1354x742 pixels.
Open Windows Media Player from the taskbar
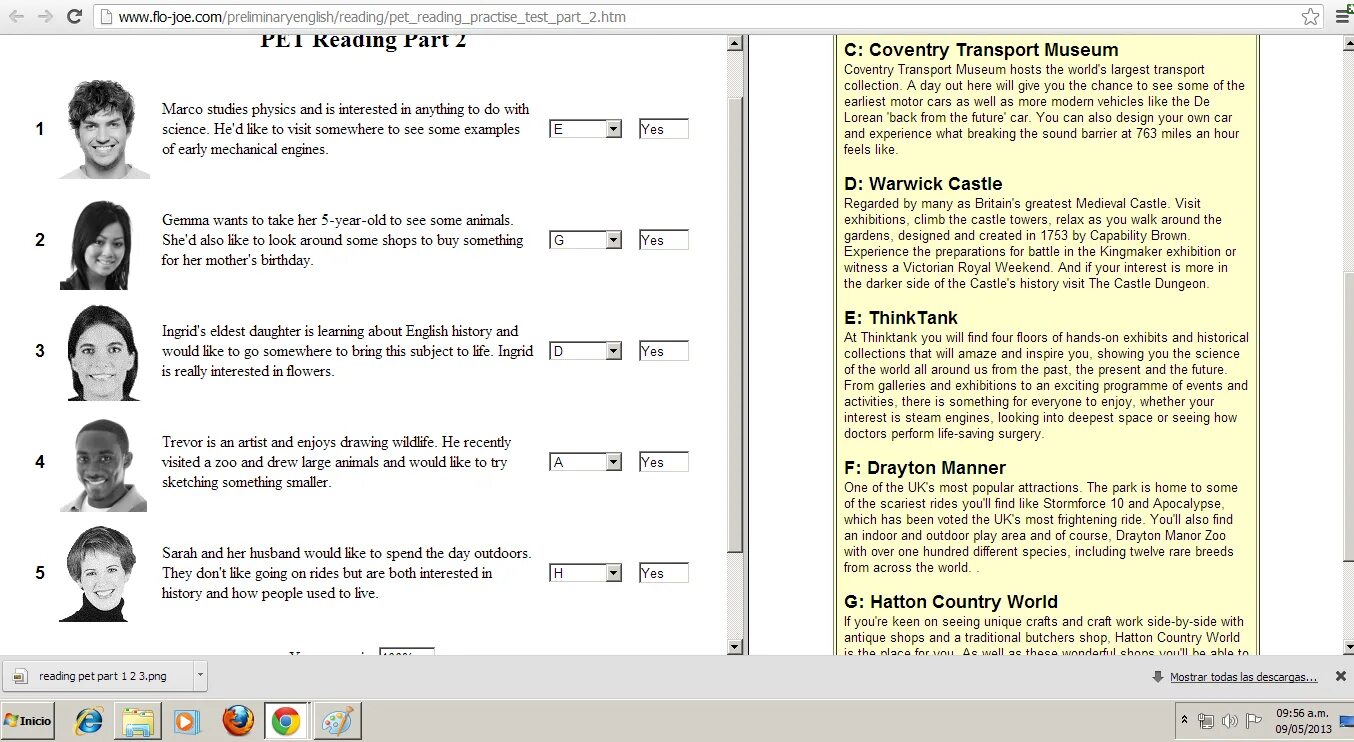pos(186,720)
